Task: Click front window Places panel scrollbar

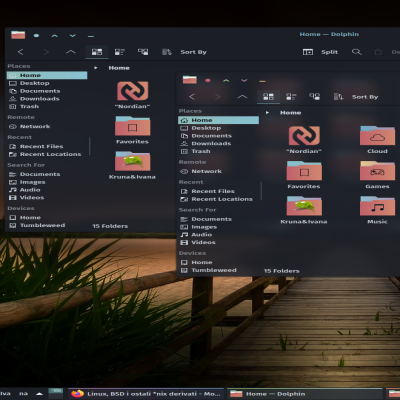Action: pos(261,191)
